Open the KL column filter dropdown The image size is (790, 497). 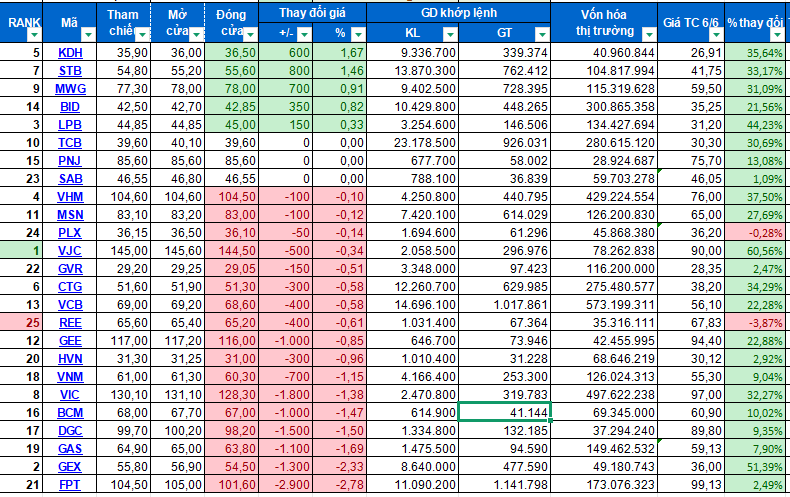tap(450, 34)
